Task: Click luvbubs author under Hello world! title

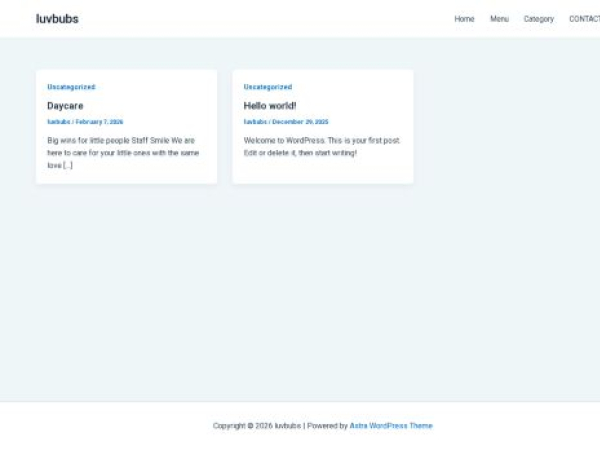Action: point(255,122)
